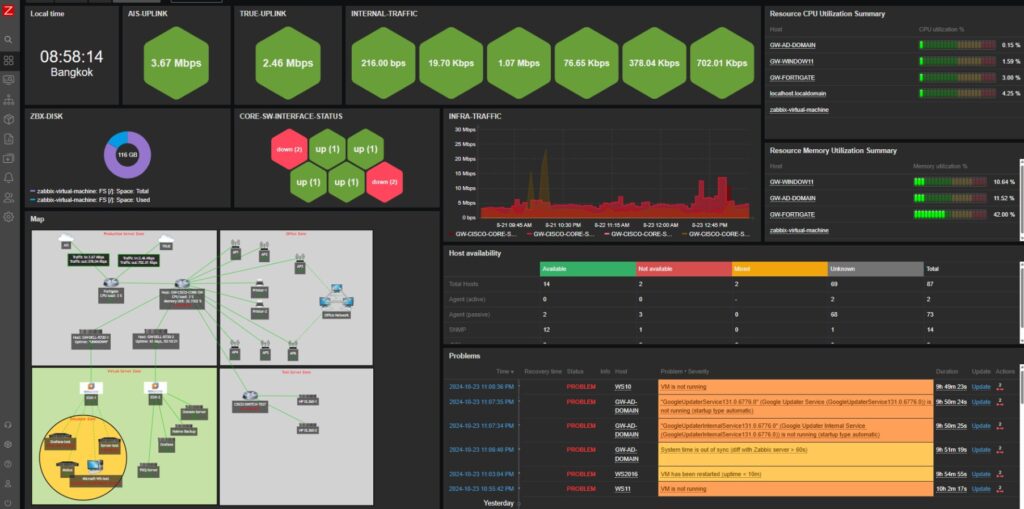Sort problems using the Time column header
The width and height of the screenshot is (1024, 509).
pos(504,371)
